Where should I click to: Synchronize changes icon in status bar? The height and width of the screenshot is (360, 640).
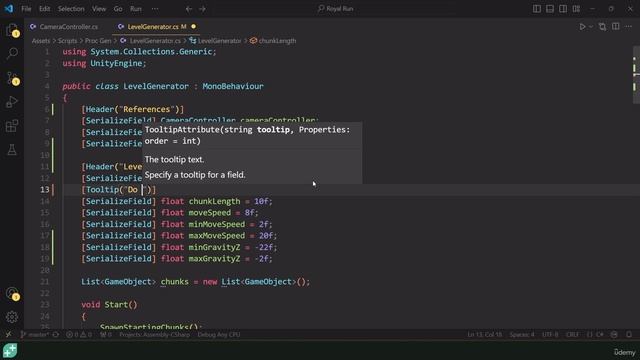(56, 335)
